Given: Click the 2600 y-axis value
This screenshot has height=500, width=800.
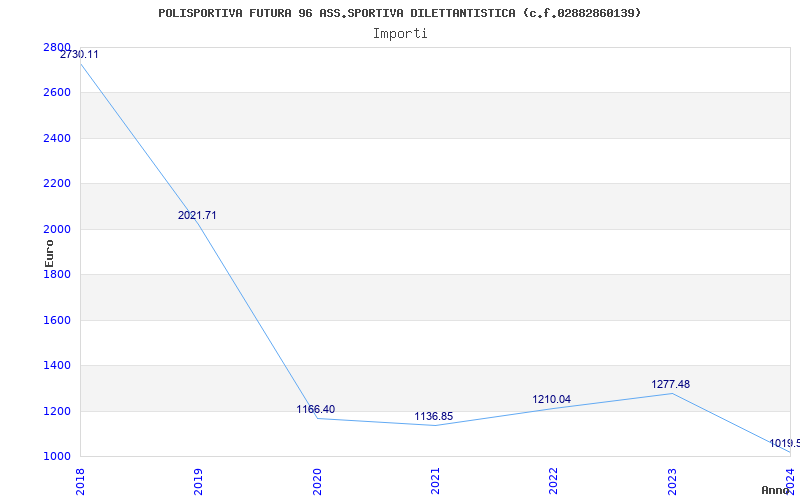Looking at the screenshot, I should click(x=57, y=93).
